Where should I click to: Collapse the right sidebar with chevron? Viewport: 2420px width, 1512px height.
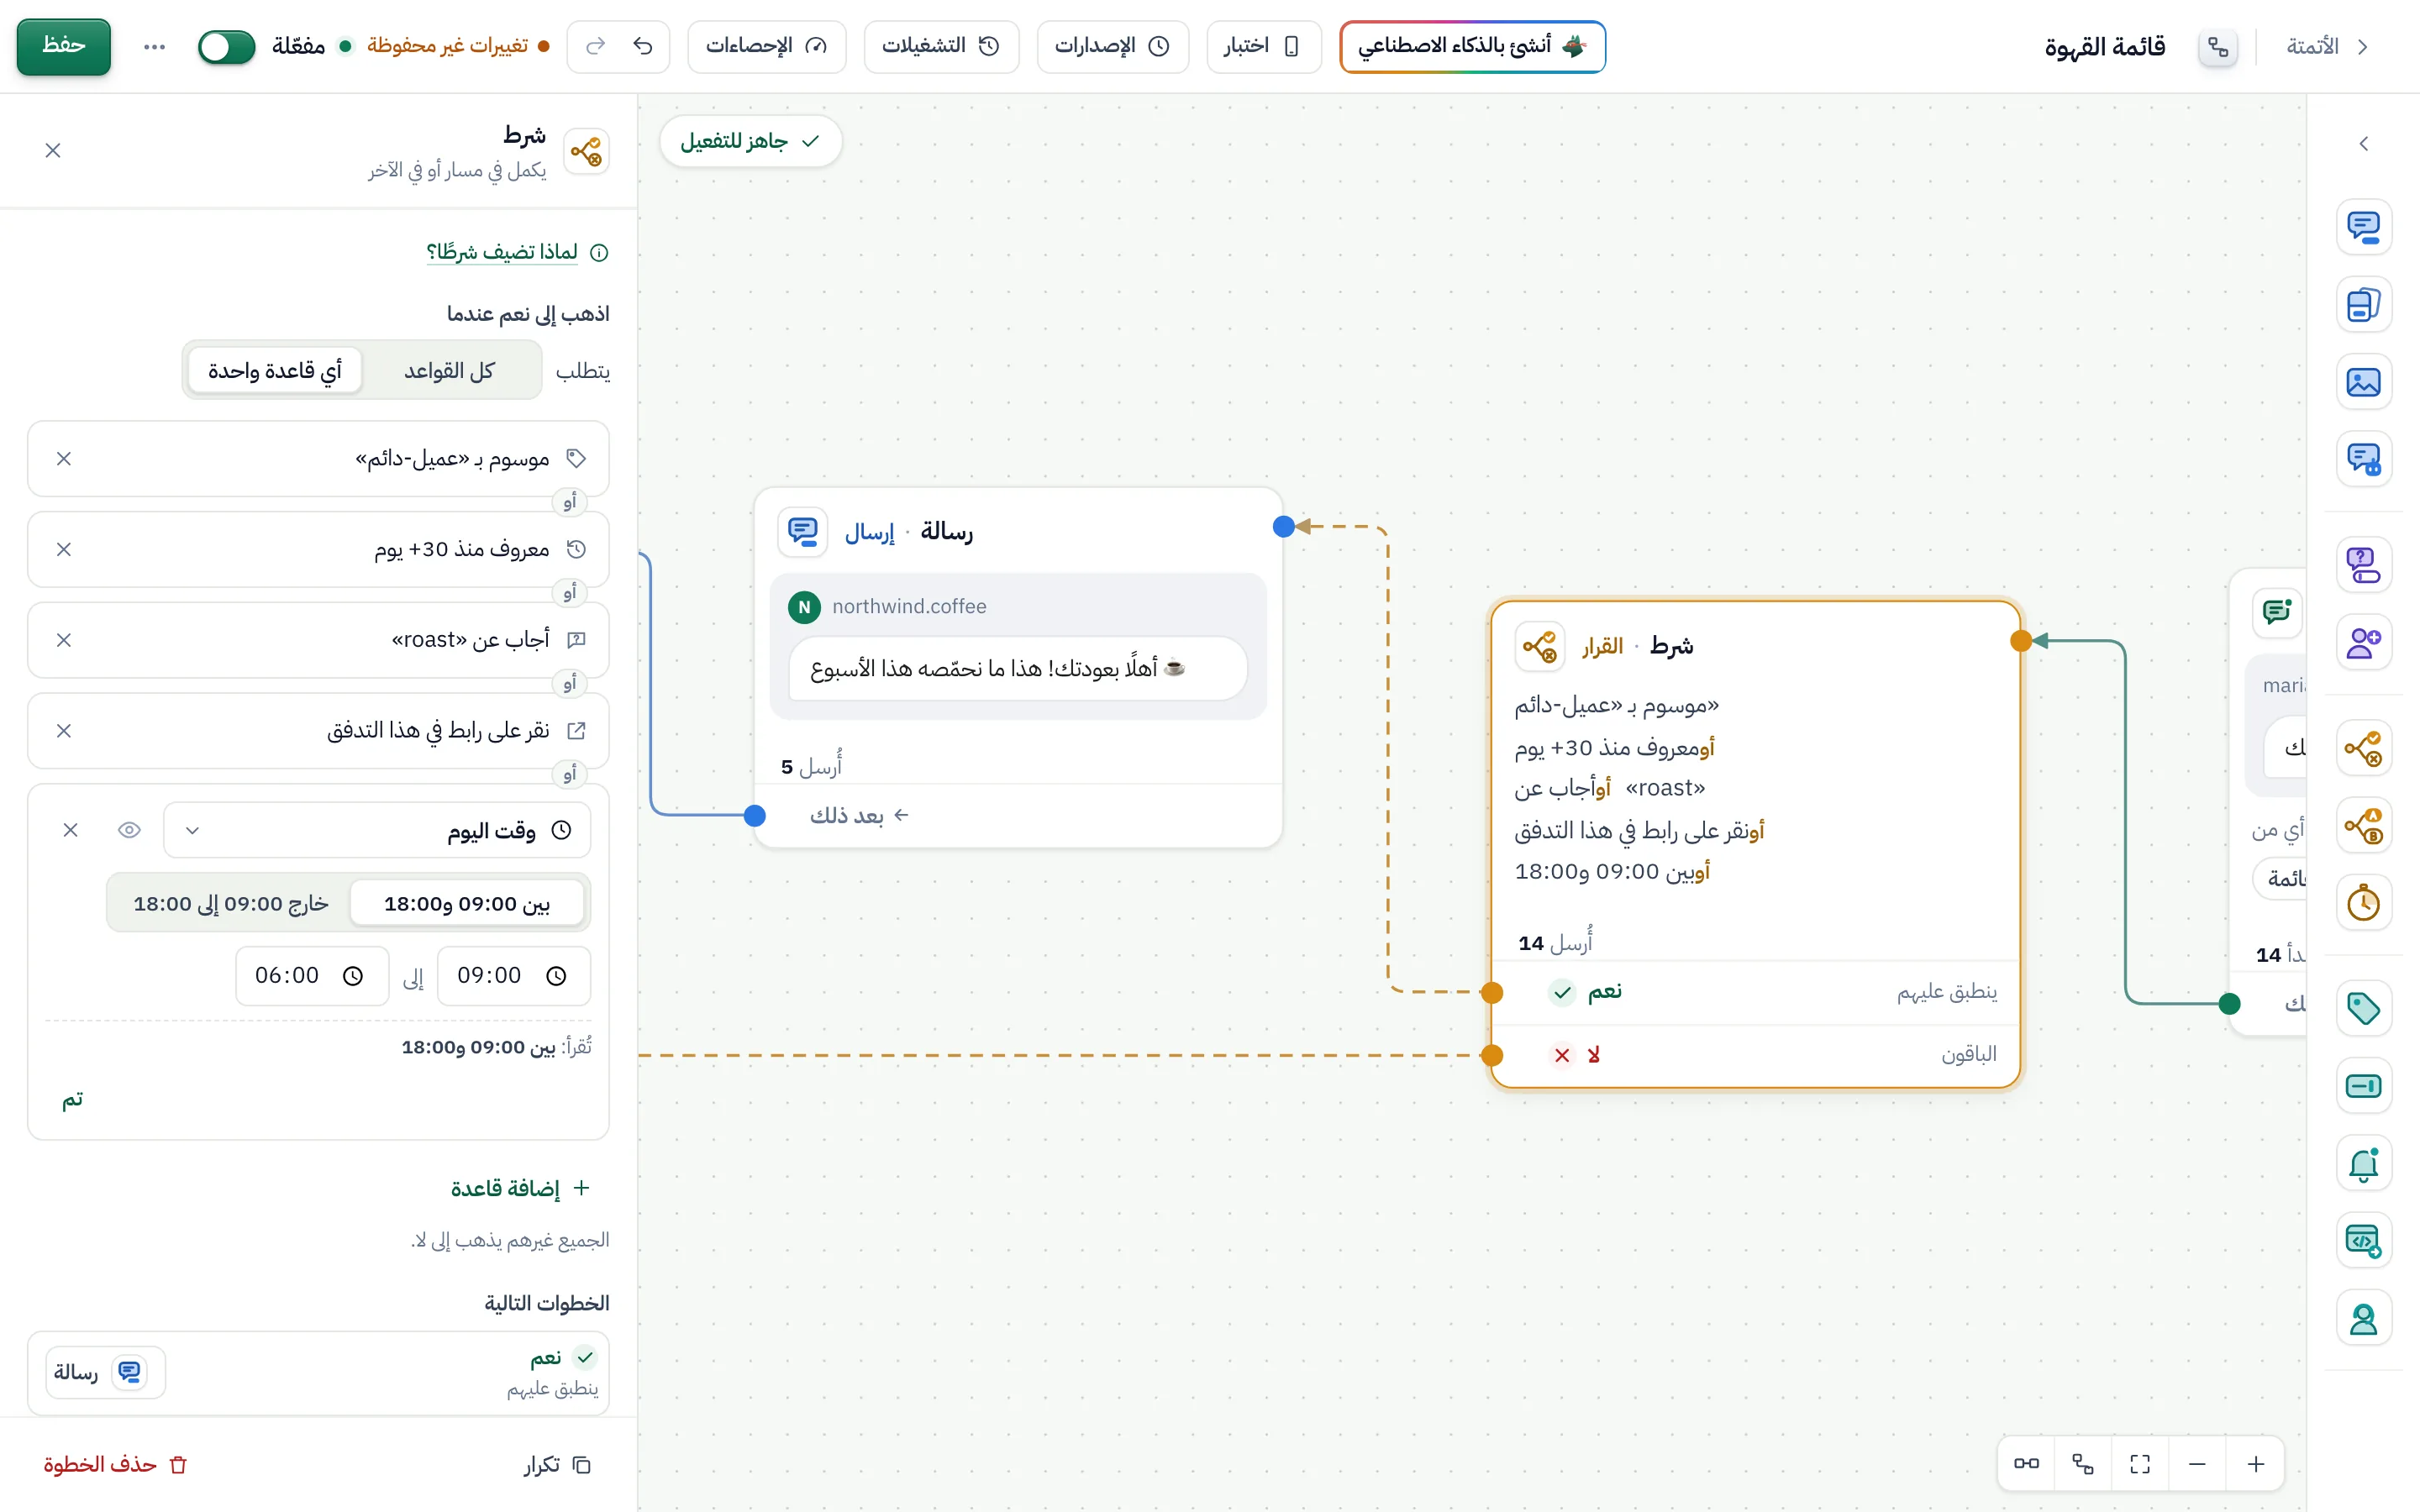click(x=2364, y=144)
